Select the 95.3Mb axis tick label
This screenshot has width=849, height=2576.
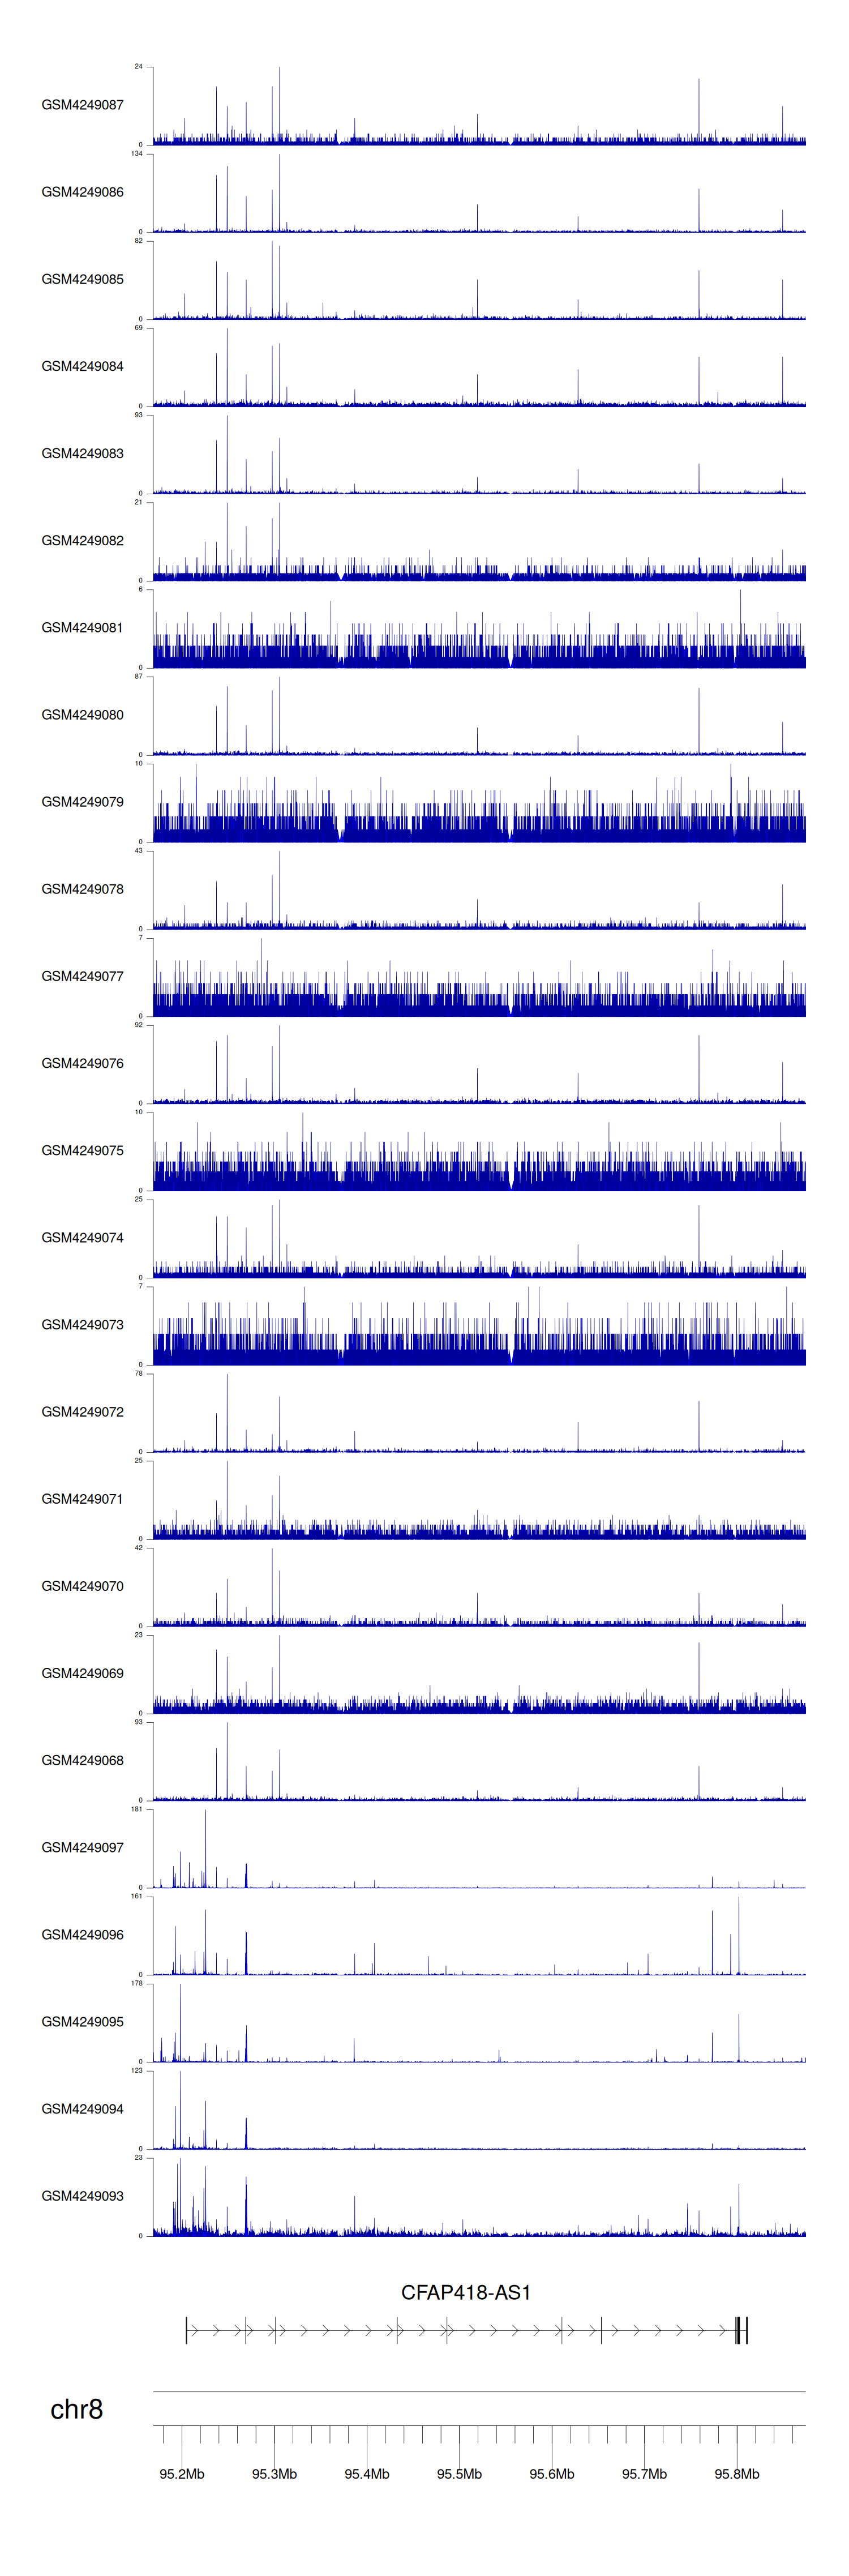(274, 2473)
